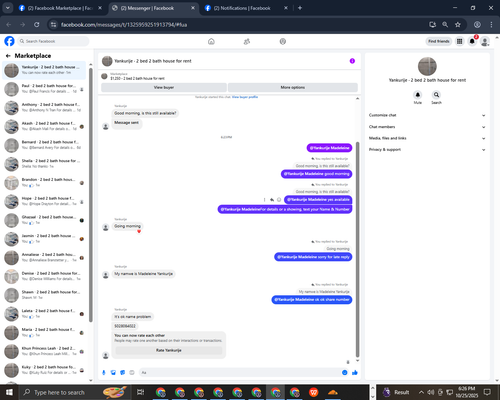Open Hope's conversation in list
500x400 pixels.
coord(44,201)
